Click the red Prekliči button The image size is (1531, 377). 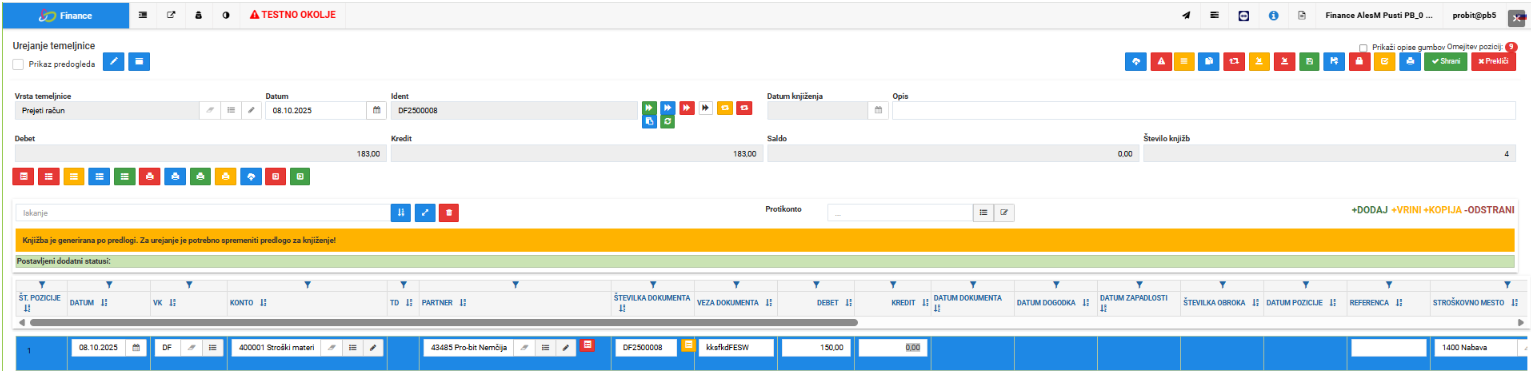1493,61
